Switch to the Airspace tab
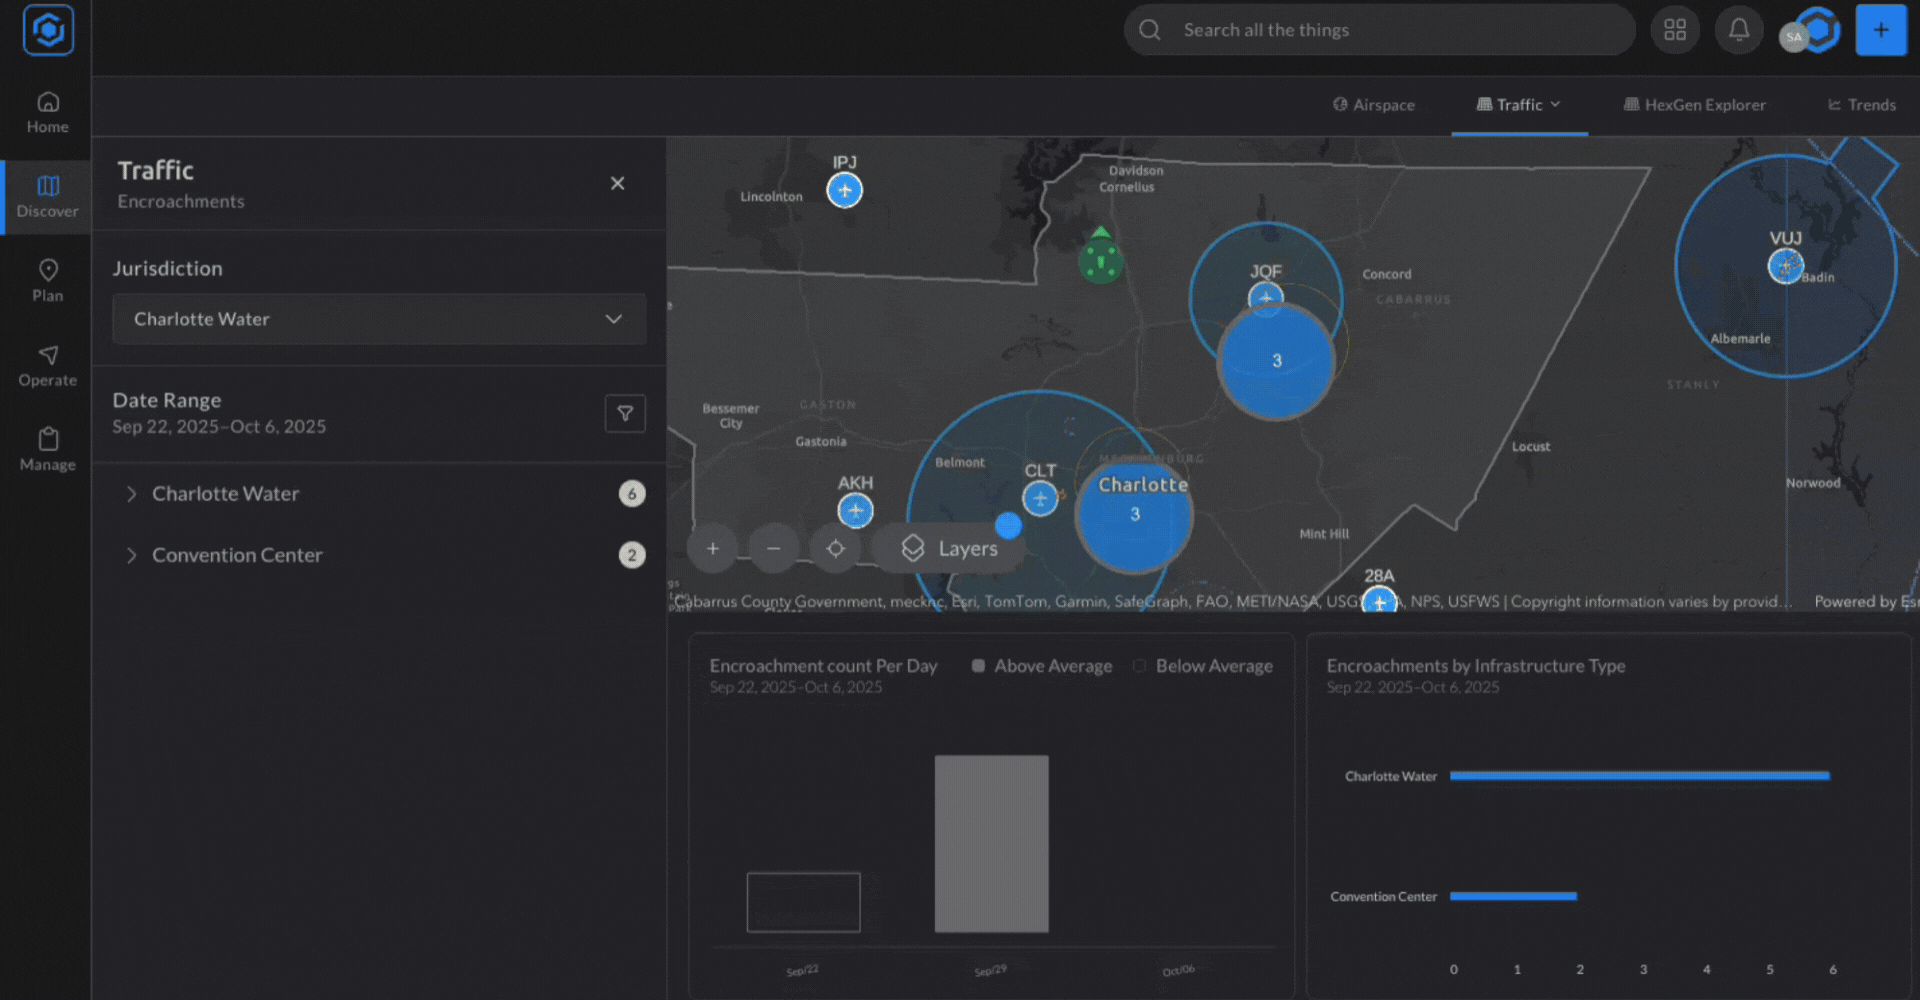 pyautogui.click(x=1374, y=105)
